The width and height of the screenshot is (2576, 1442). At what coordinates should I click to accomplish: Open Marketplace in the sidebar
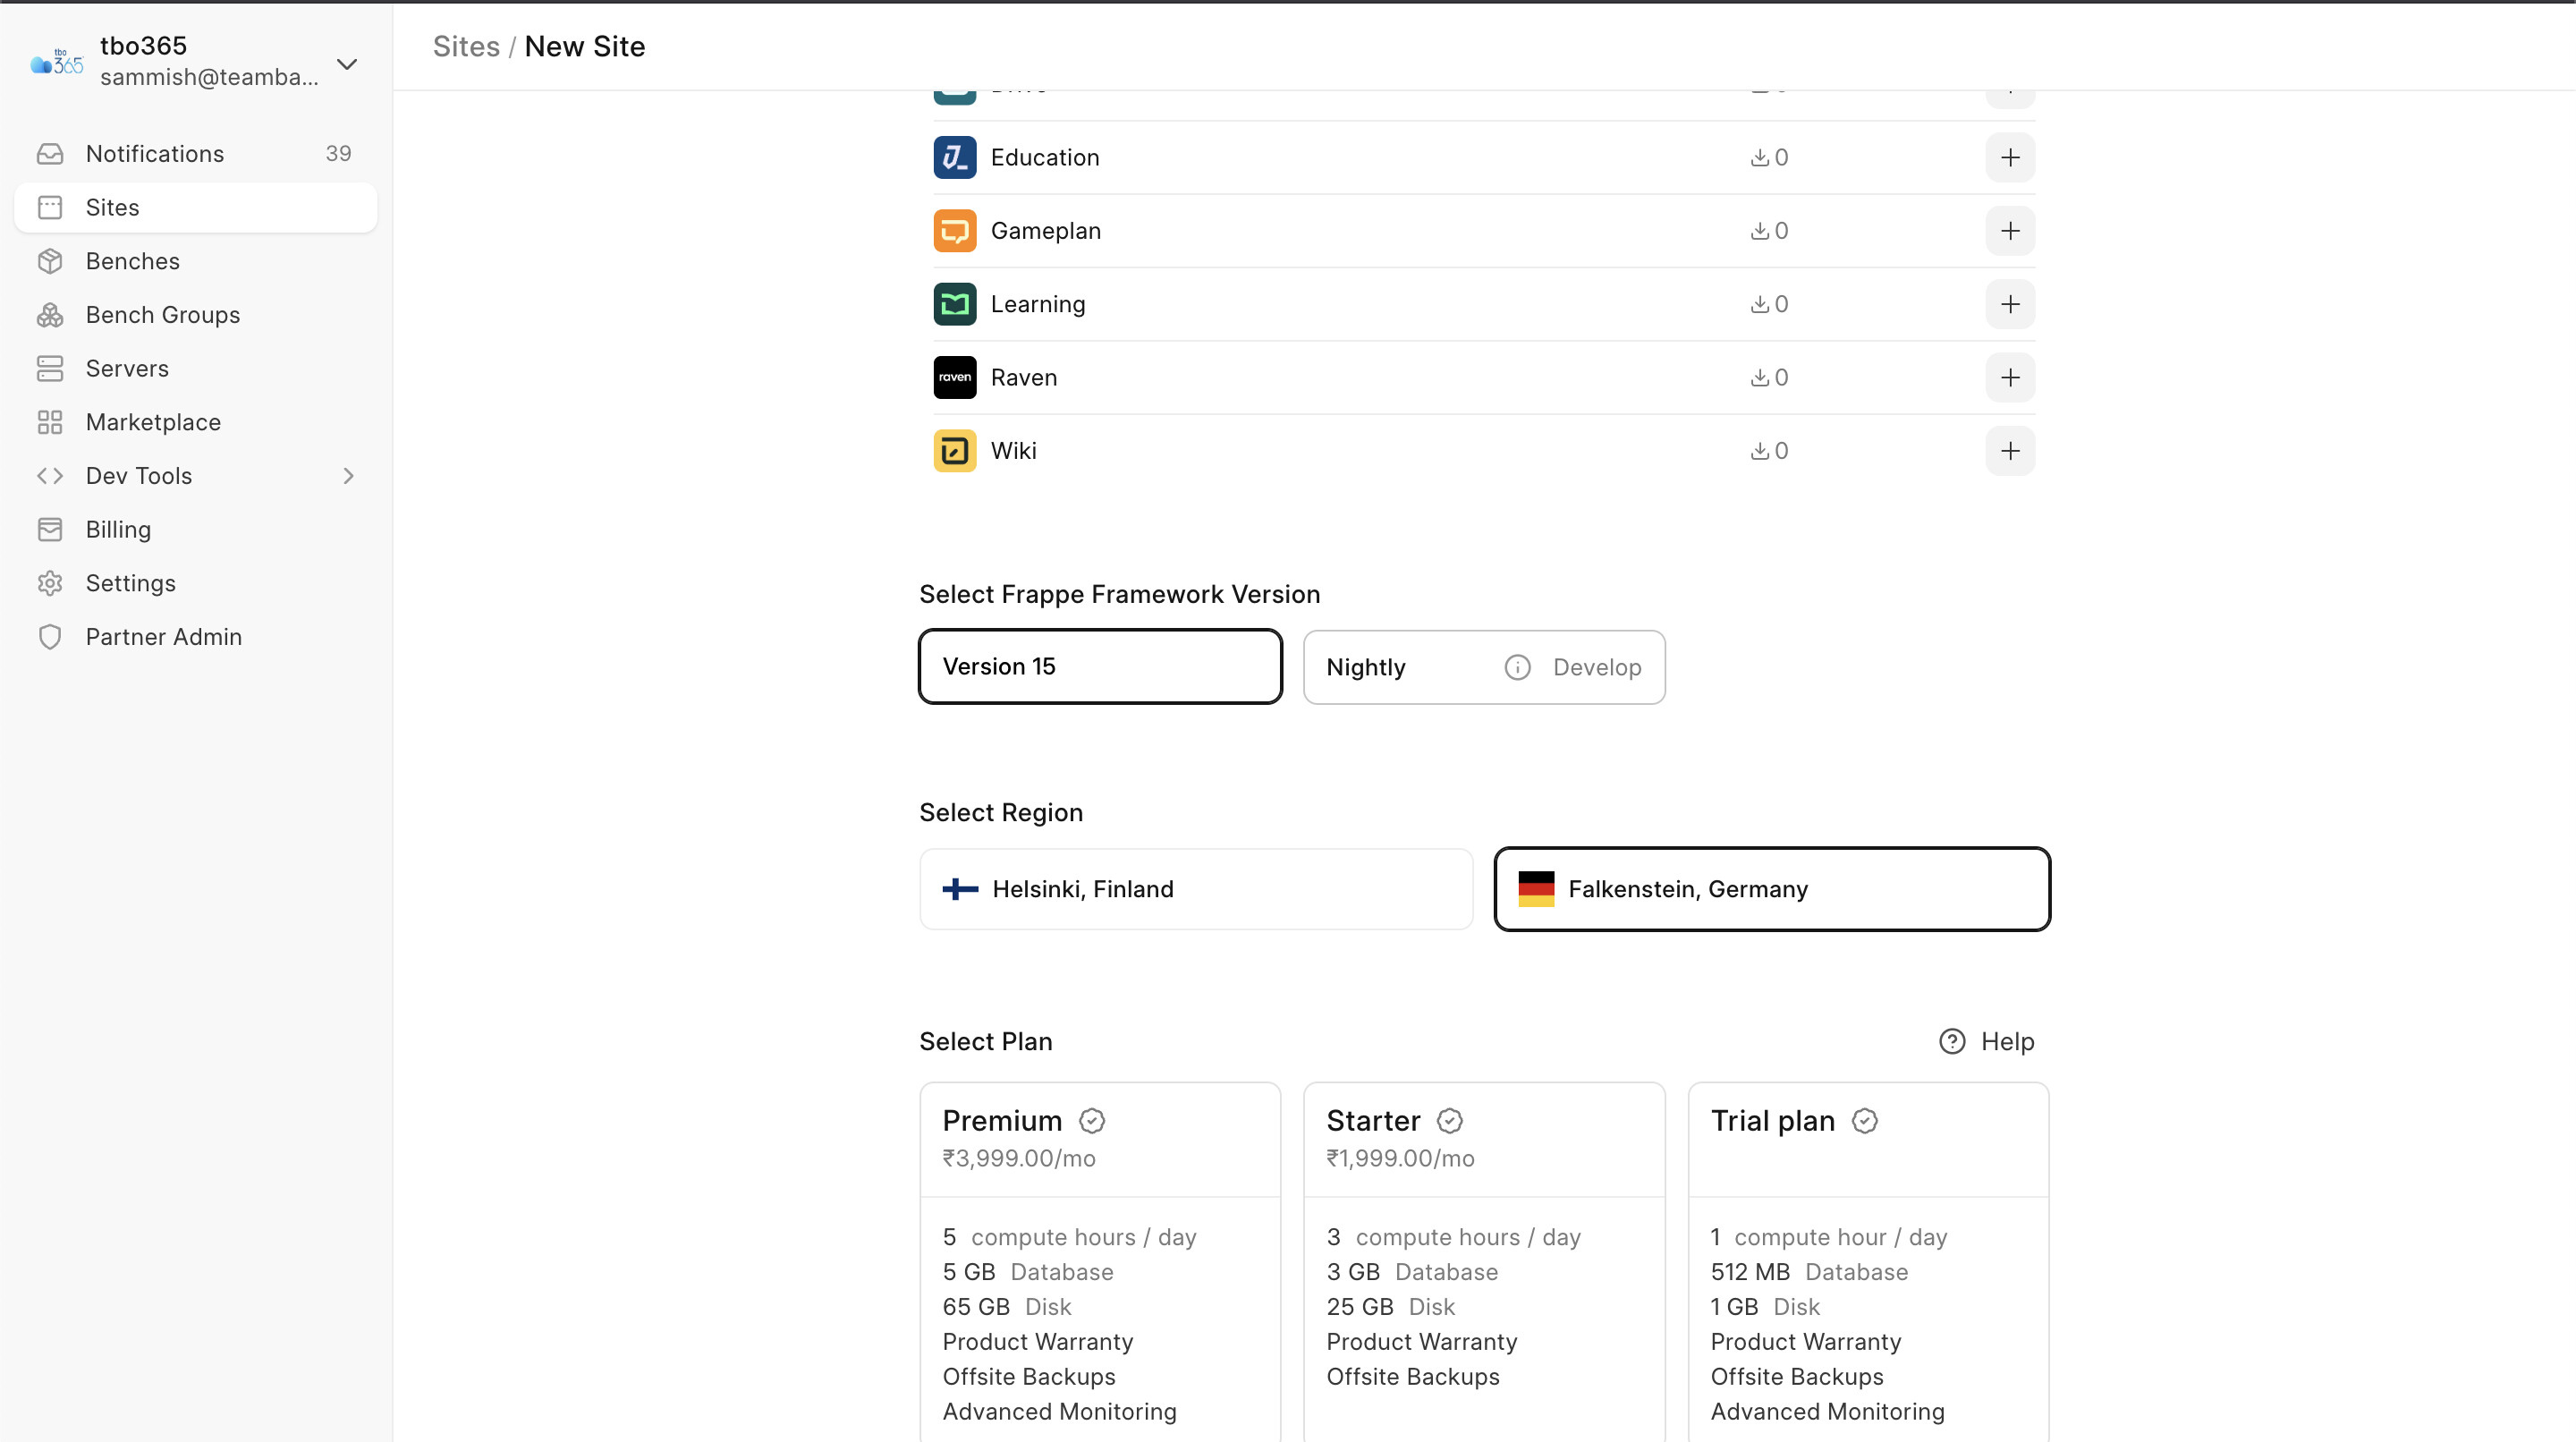pos(196,422)
